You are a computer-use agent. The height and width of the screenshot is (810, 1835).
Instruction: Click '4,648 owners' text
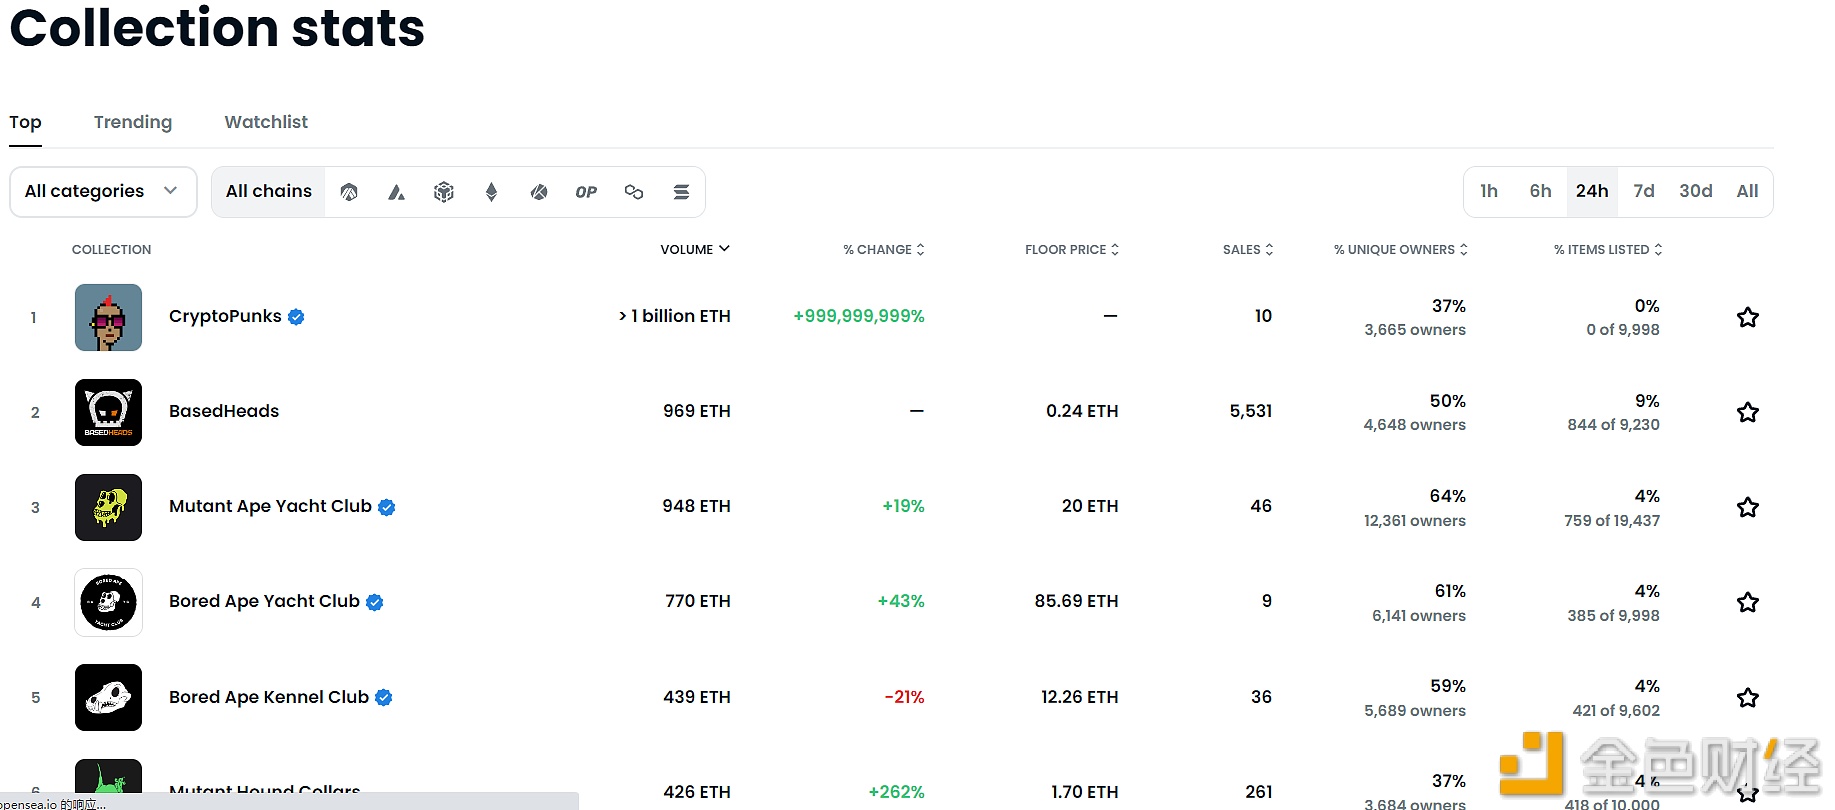point(1415,425)
